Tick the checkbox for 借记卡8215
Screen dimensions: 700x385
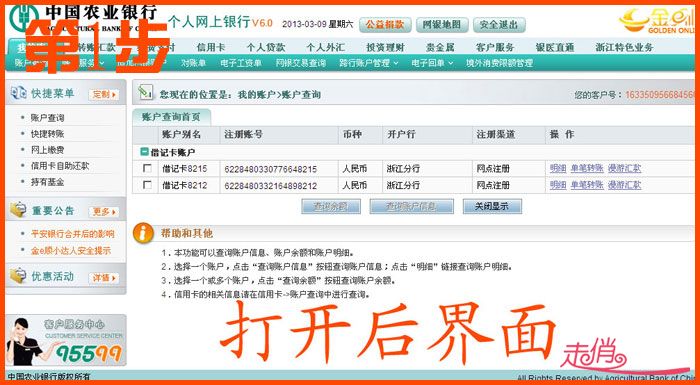click(147, 168)
